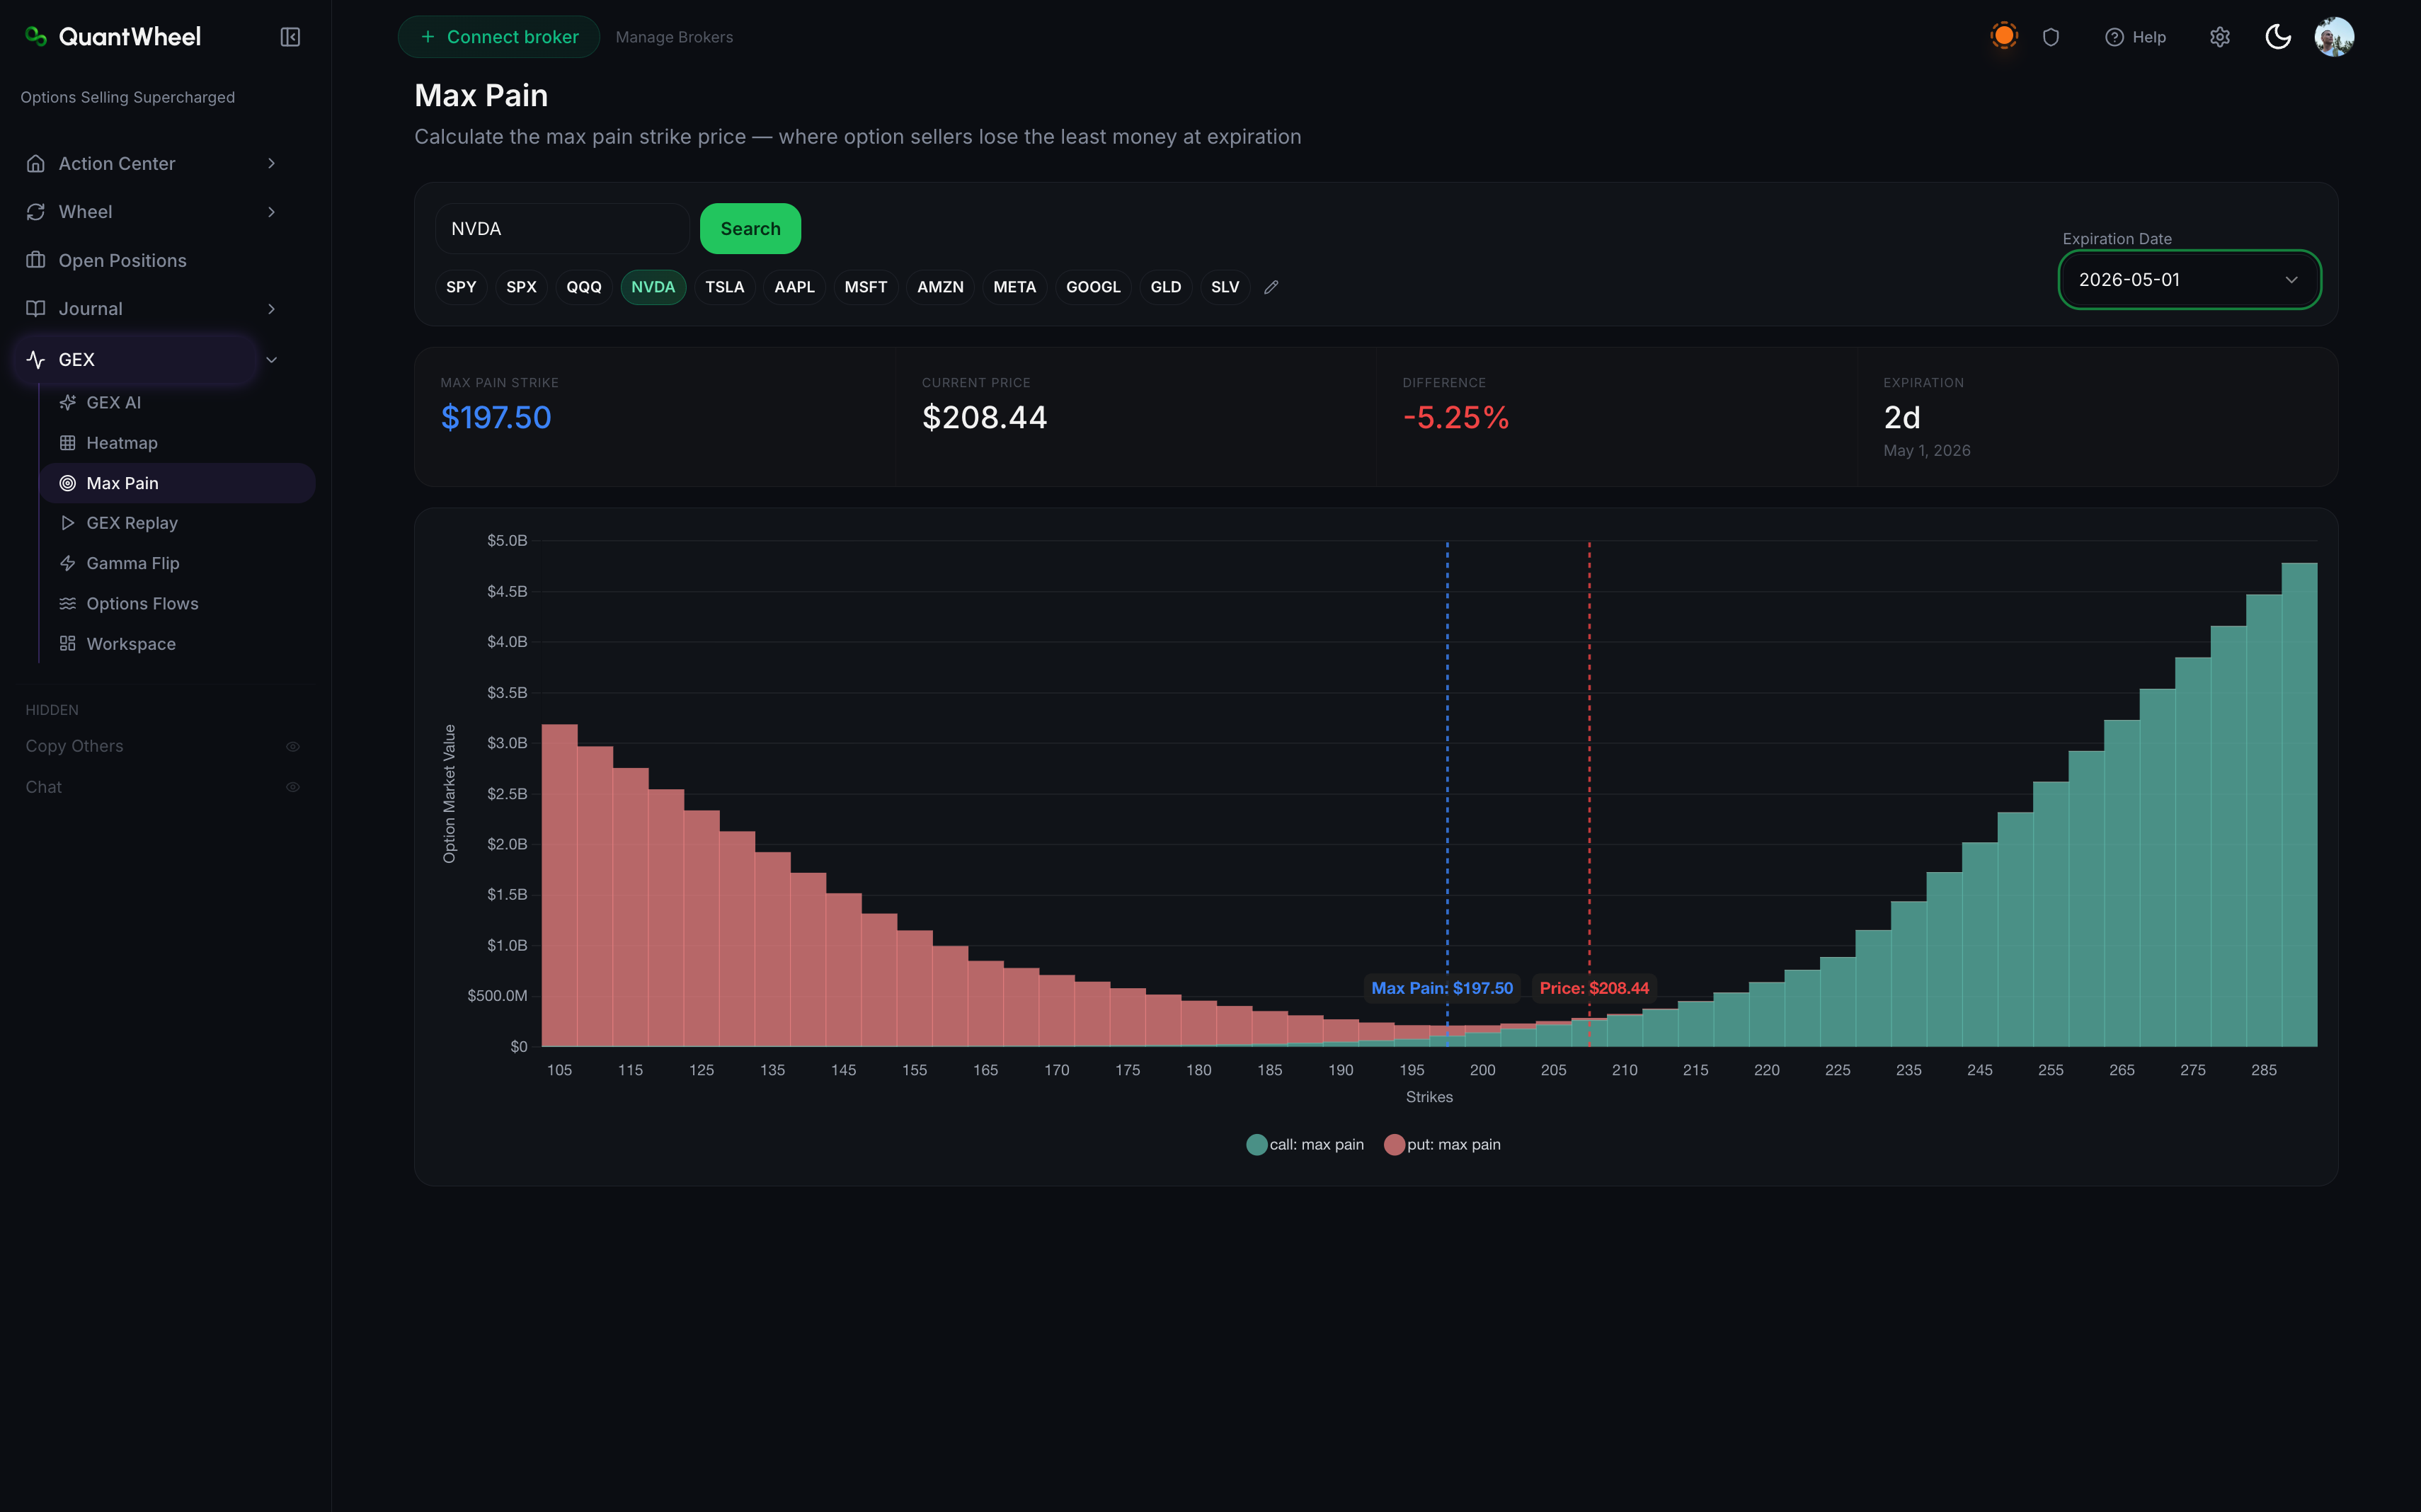Click the Action Center home icon
This screenshot has width=2421, height=1512.
[x=36, y=163]
